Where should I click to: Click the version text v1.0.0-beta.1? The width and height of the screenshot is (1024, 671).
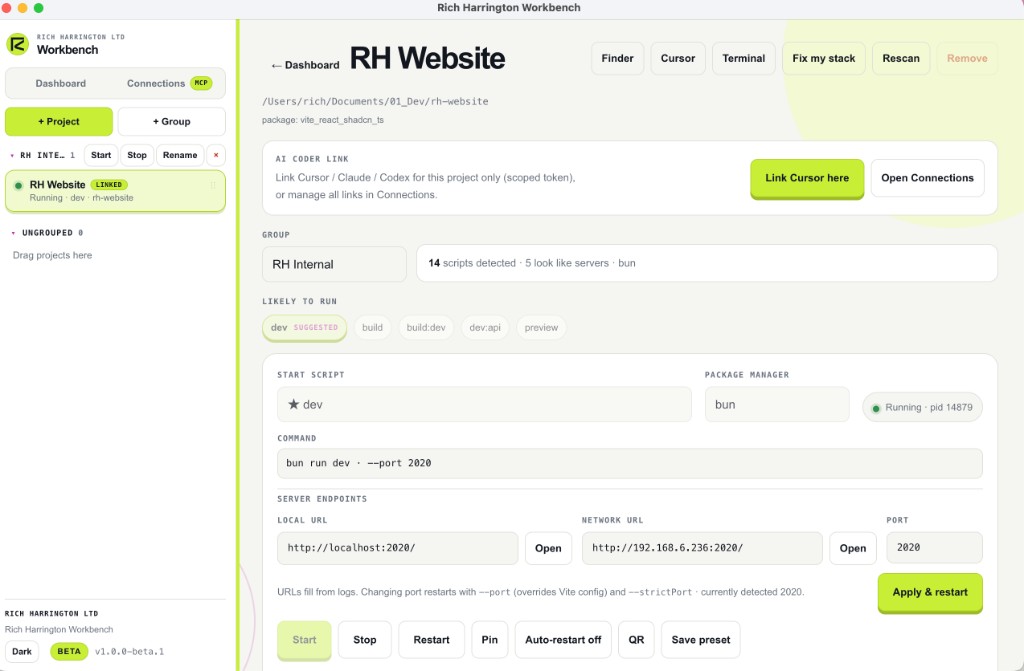(129, 652)
